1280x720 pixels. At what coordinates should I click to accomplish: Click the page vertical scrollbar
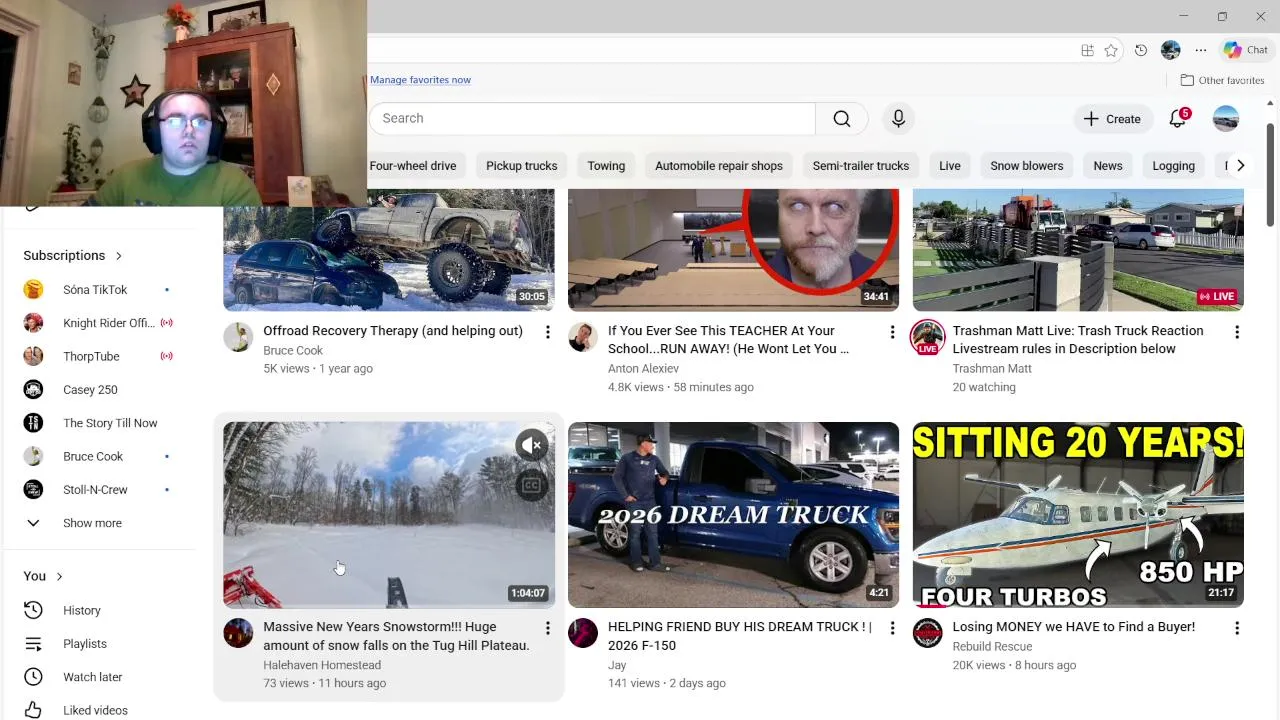tap(1271, 175)
